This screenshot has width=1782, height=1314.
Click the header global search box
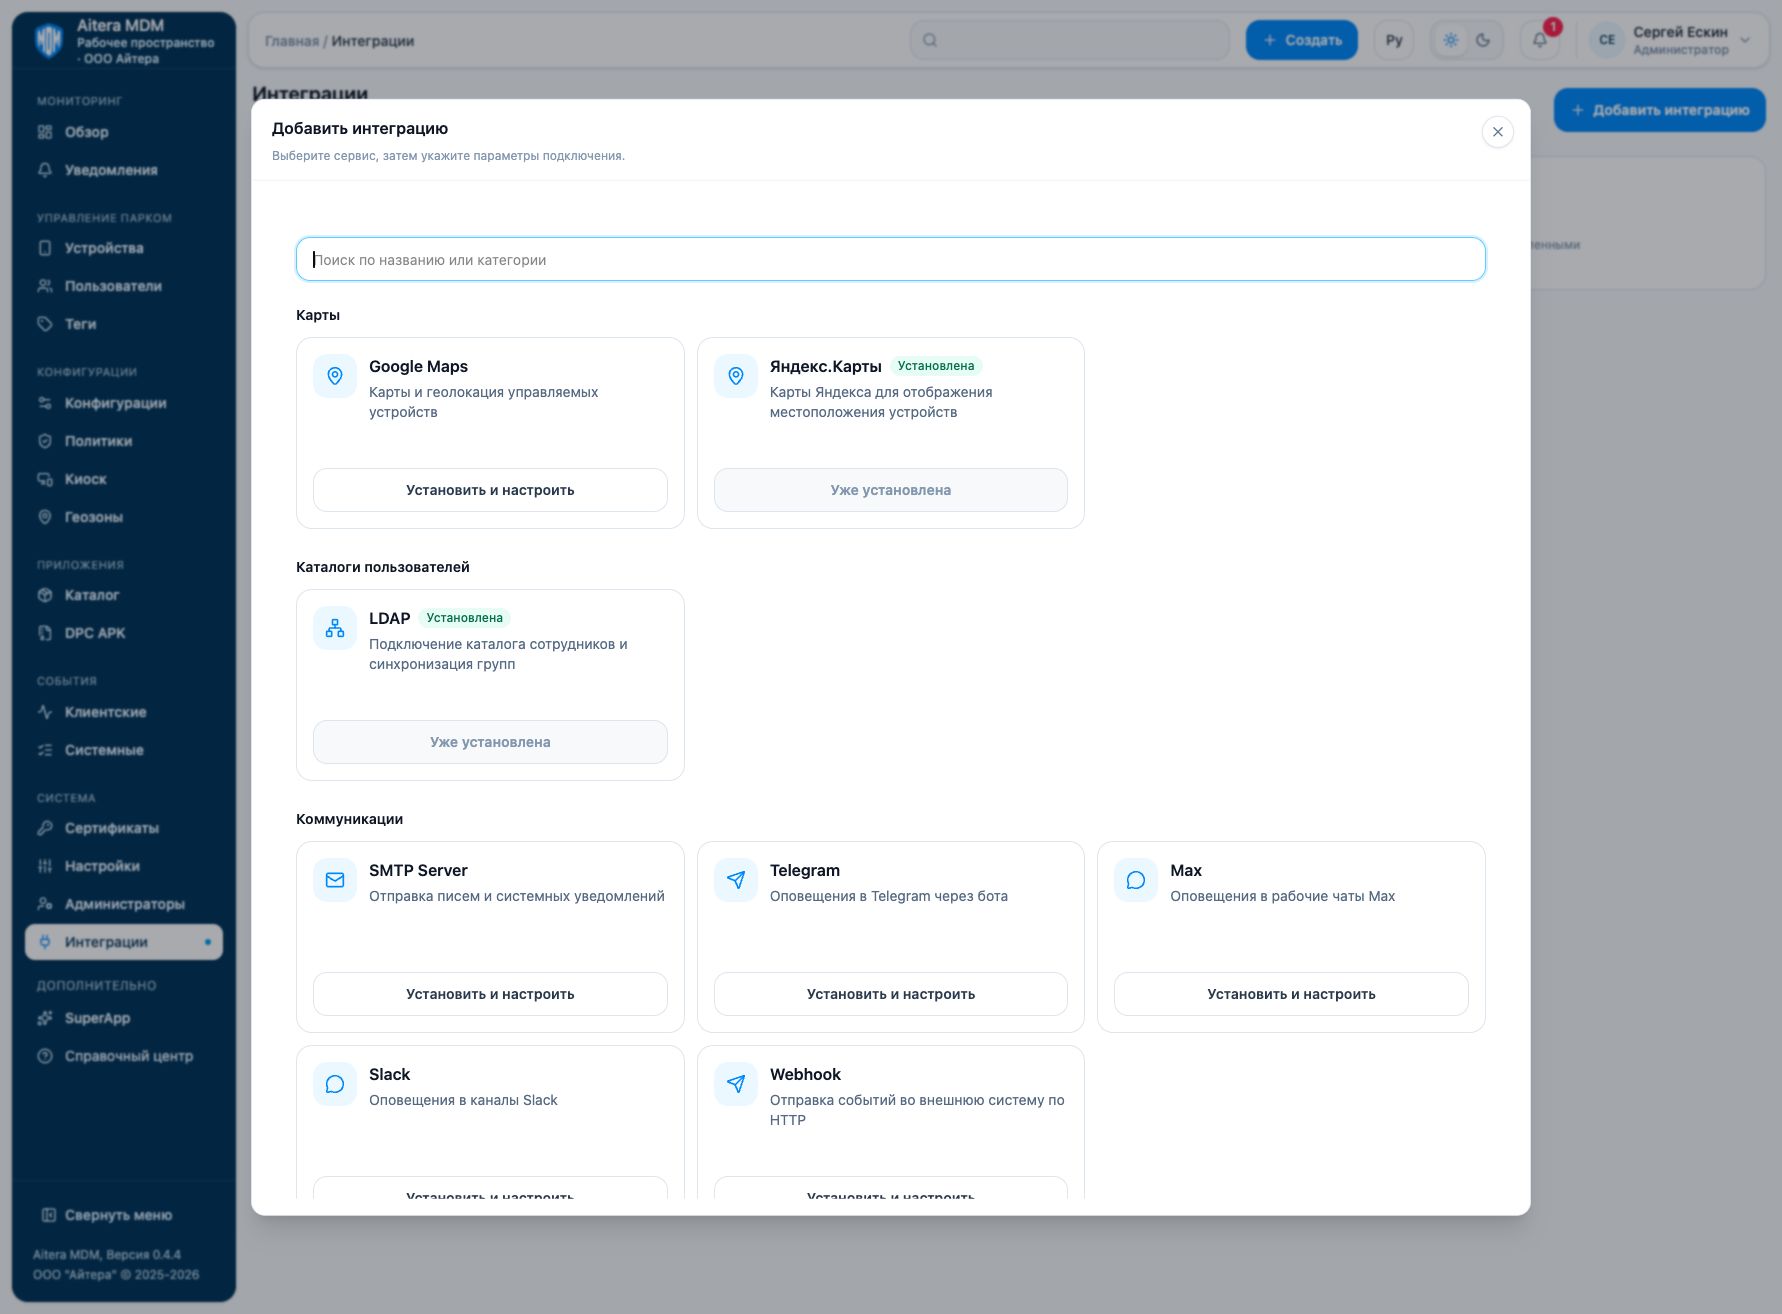coord(1070,40)
